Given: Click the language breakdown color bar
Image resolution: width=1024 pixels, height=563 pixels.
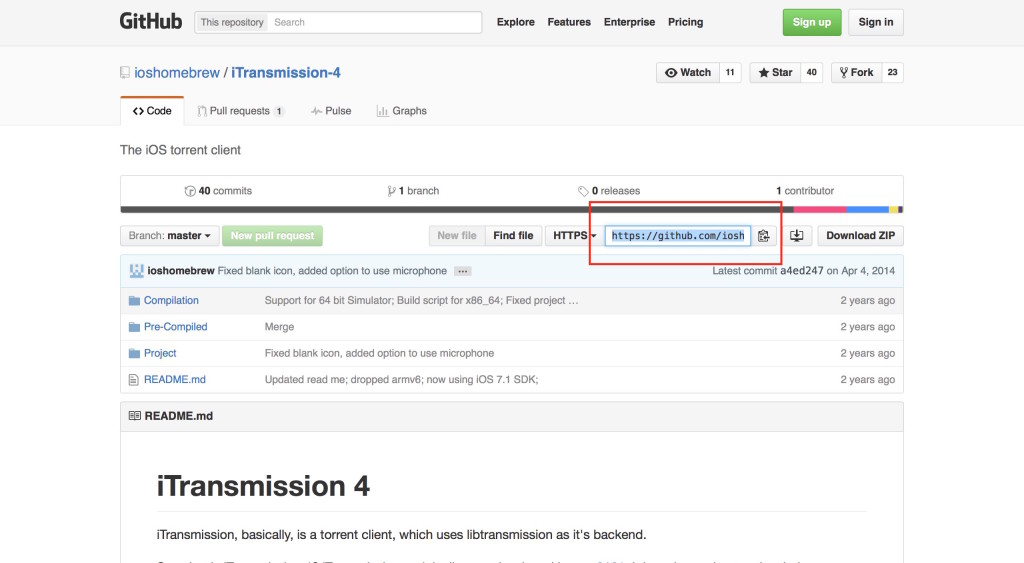Looking at the screenshot, I should pyautogui.click(x=511, y=210).
